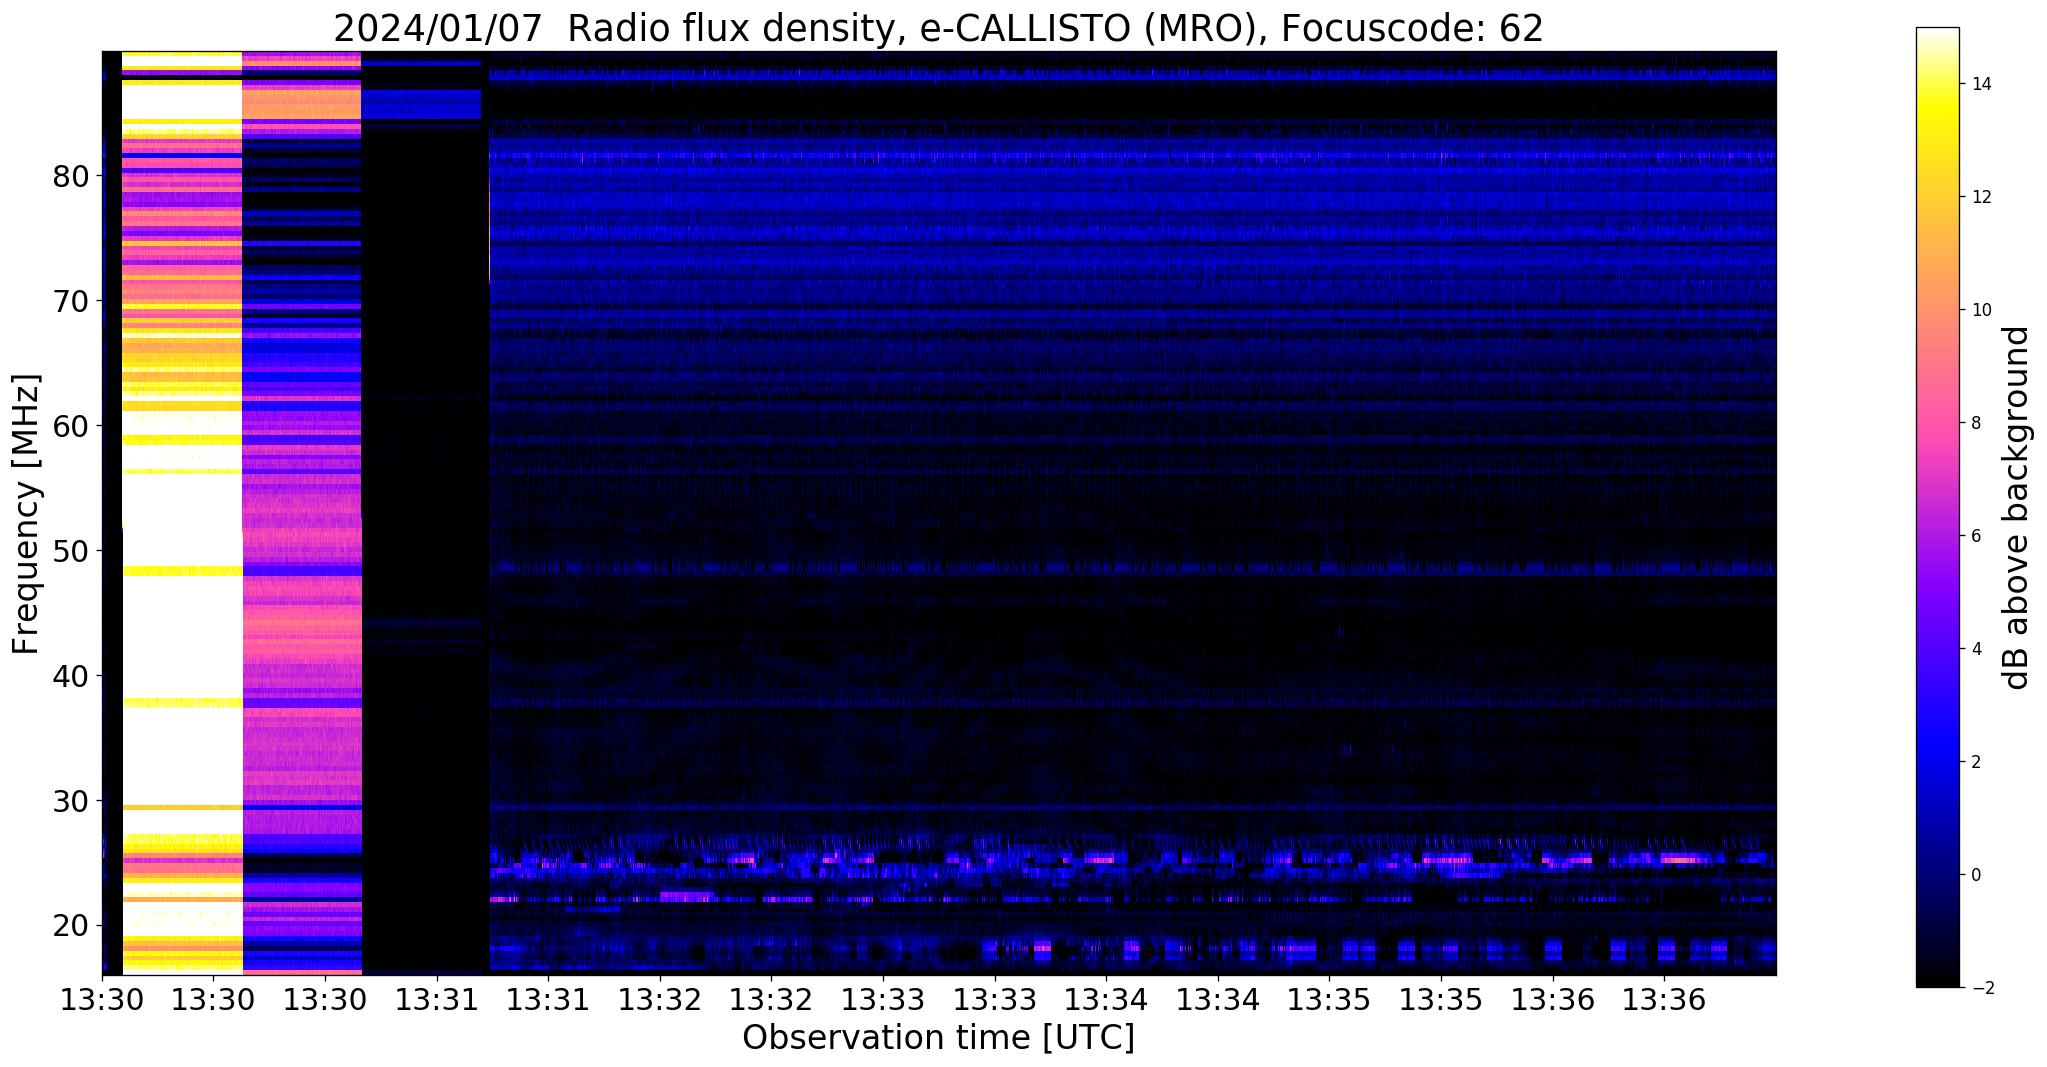
Task: Click the colorbar tick label 0
Action: (x=1975, y=875)
